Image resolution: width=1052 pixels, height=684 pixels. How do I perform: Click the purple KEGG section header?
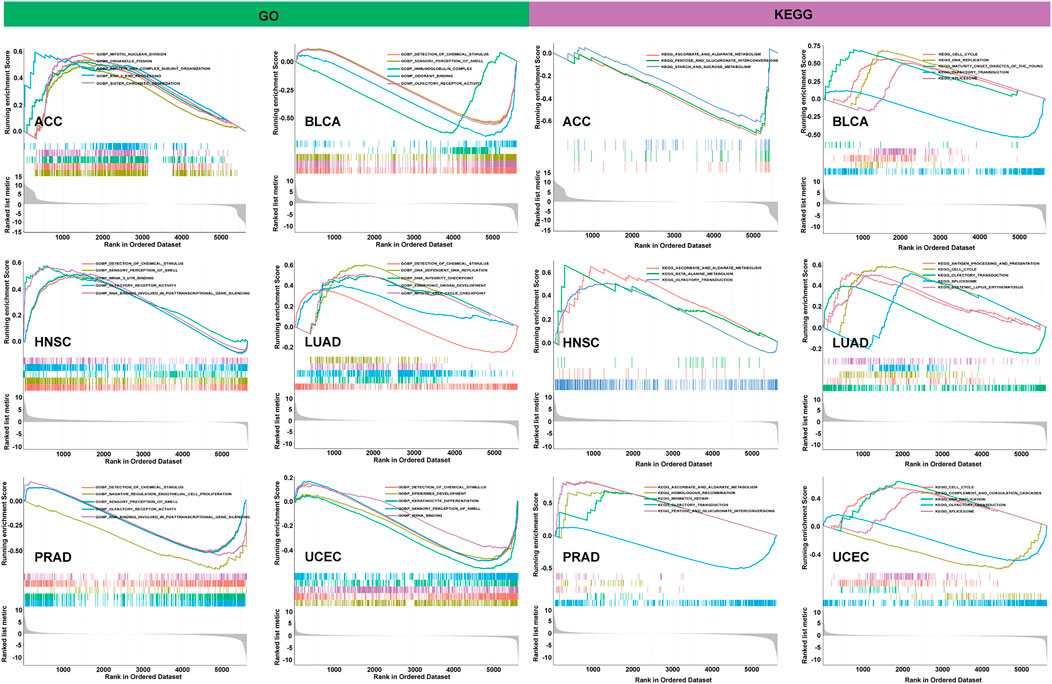tap(789, 14)
